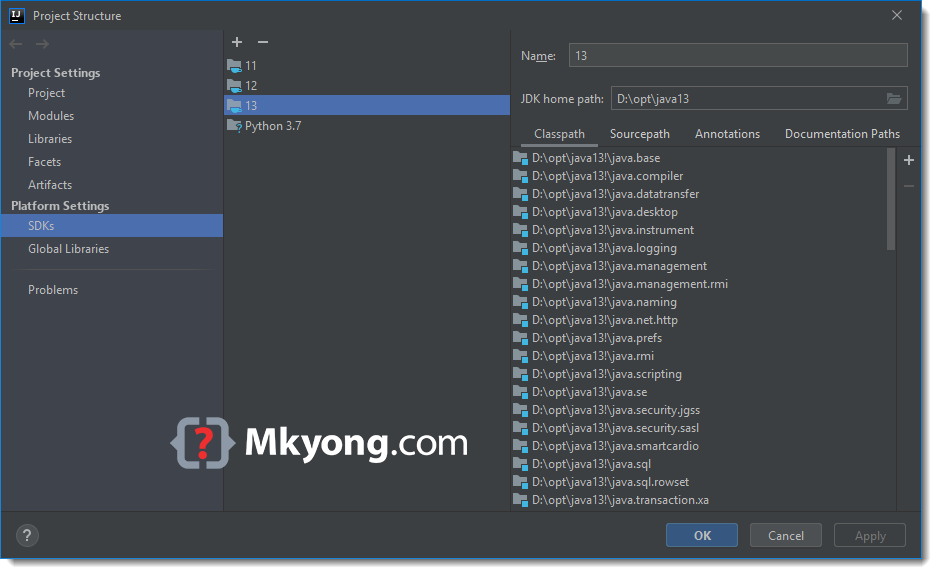Click the folder icon of java.compiler entry

(520, 176)
